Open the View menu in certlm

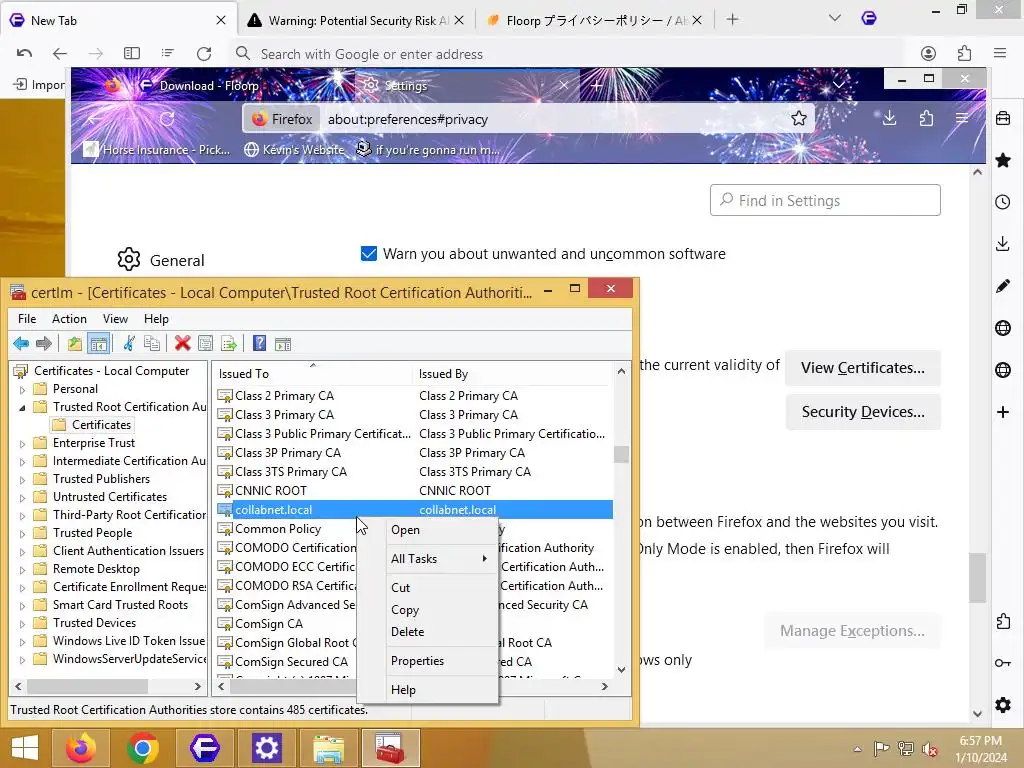point(115,319)
